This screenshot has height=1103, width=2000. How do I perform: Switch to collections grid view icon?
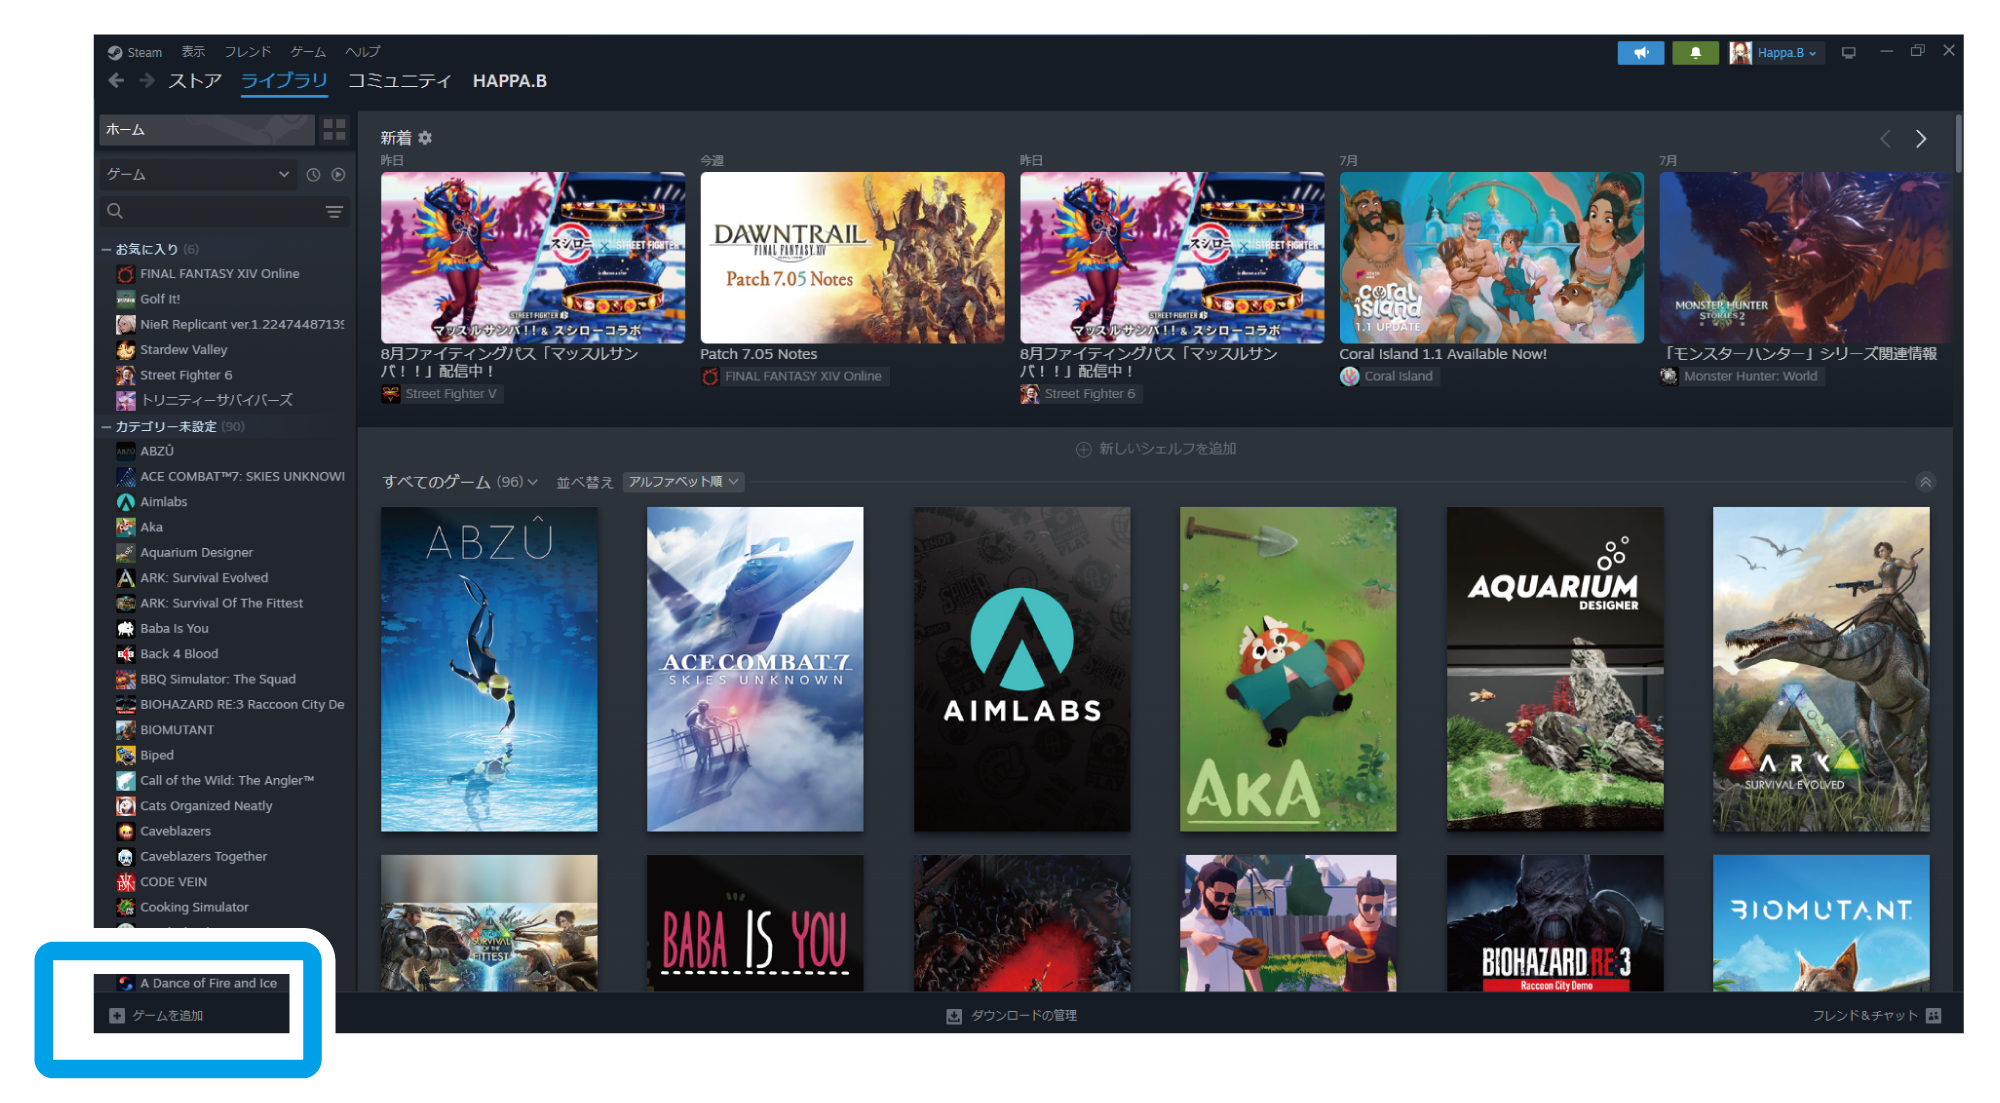[x=334, y=129]
